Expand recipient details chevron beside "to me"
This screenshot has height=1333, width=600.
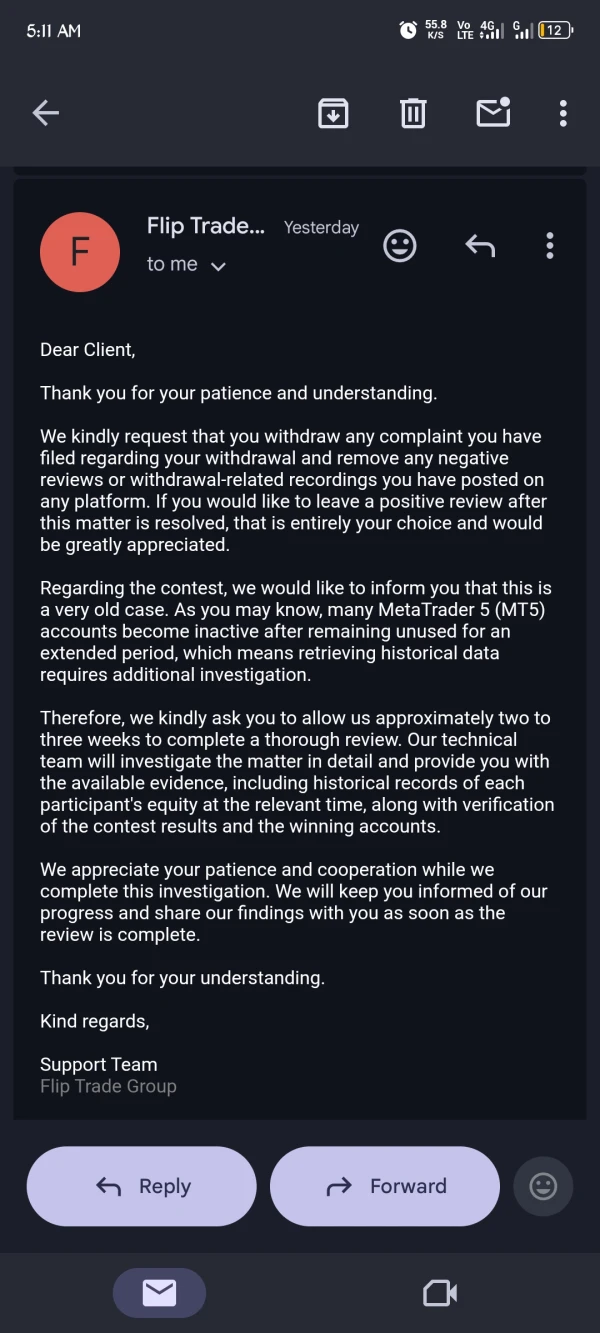pyautogui.click(x=218, y=266)
